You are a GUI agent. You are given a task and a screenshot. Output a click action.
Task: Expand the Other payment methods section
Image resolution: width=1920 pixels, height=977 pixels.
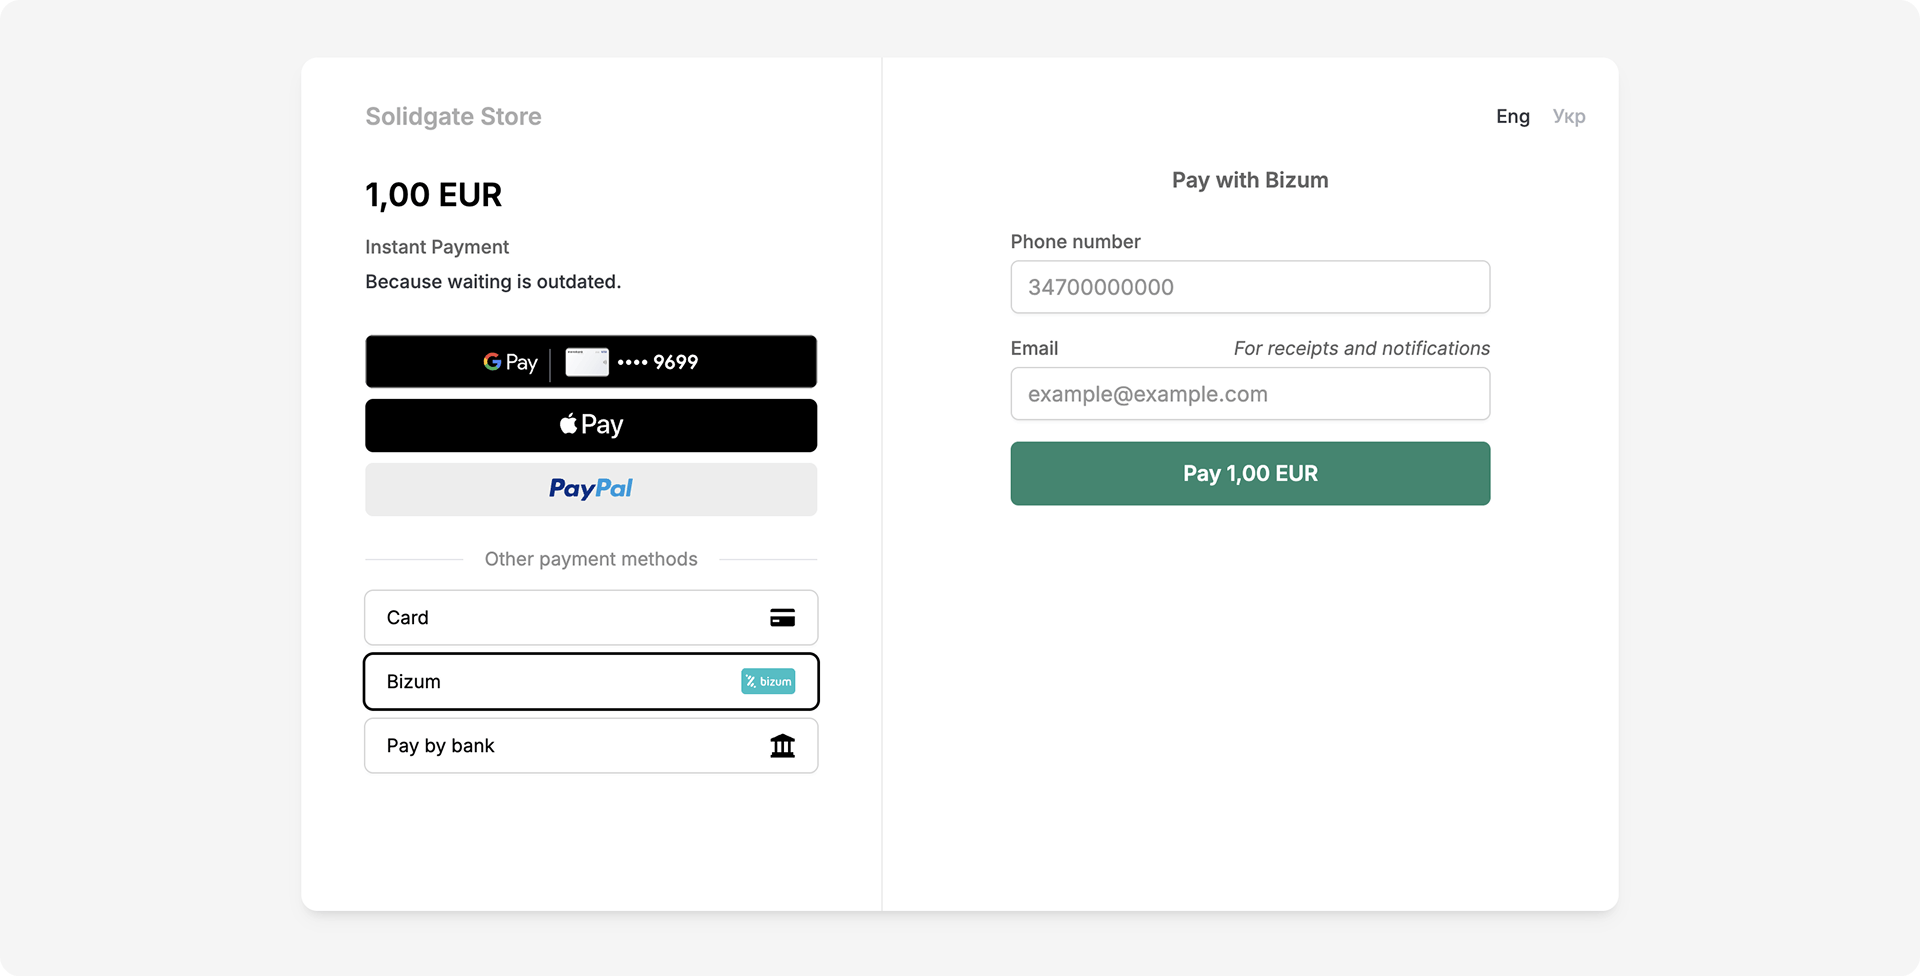coord(591,559)
